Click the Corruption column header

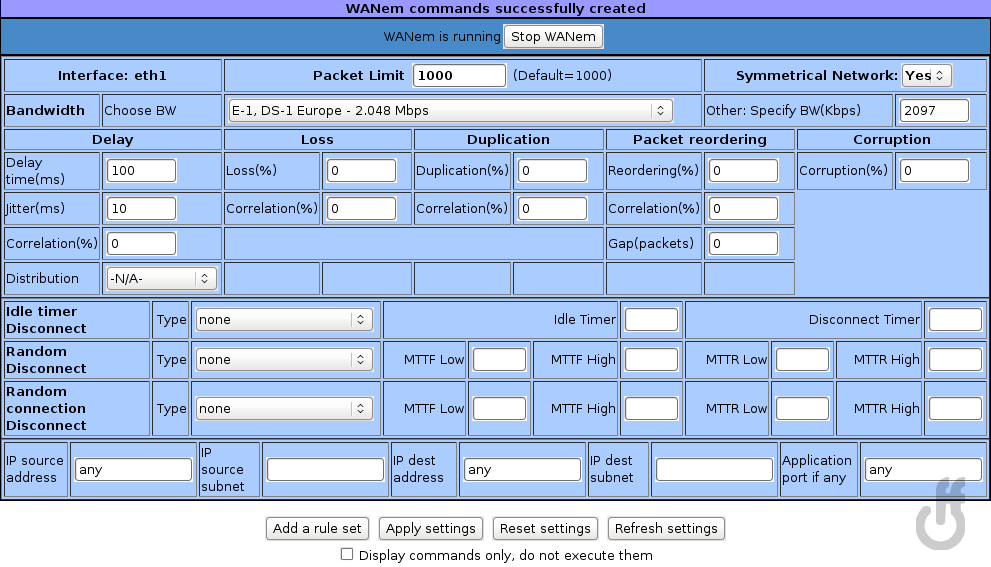pyautogui.click(x=892, y=140)
